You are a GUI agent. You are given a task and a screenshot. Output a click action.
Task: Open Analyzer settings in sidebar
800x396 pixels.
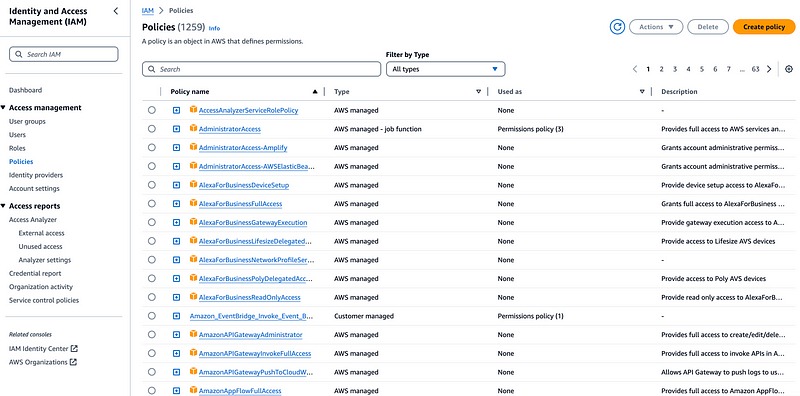44,260
